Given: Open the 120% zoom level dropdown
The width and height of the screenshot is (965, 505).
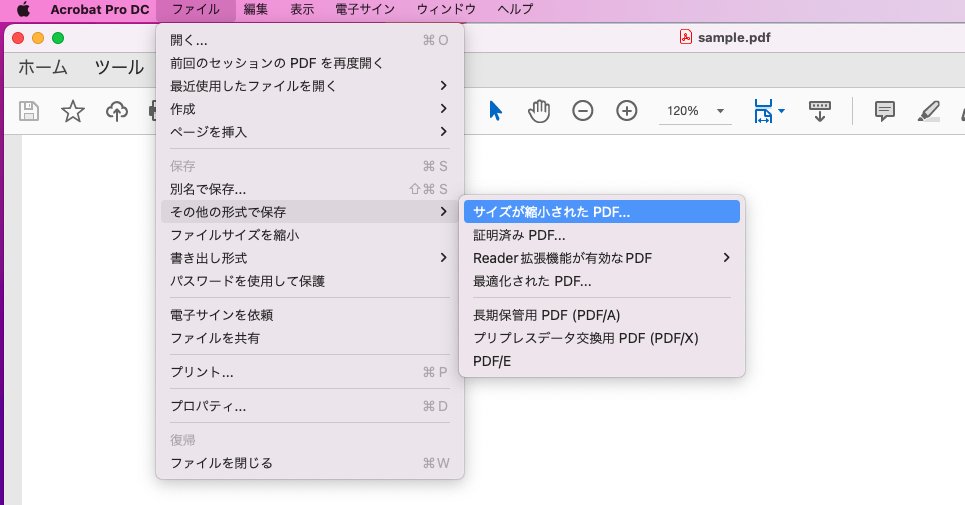Looking at the screenshot, I should pyautogui.click(x=720, y=111).
